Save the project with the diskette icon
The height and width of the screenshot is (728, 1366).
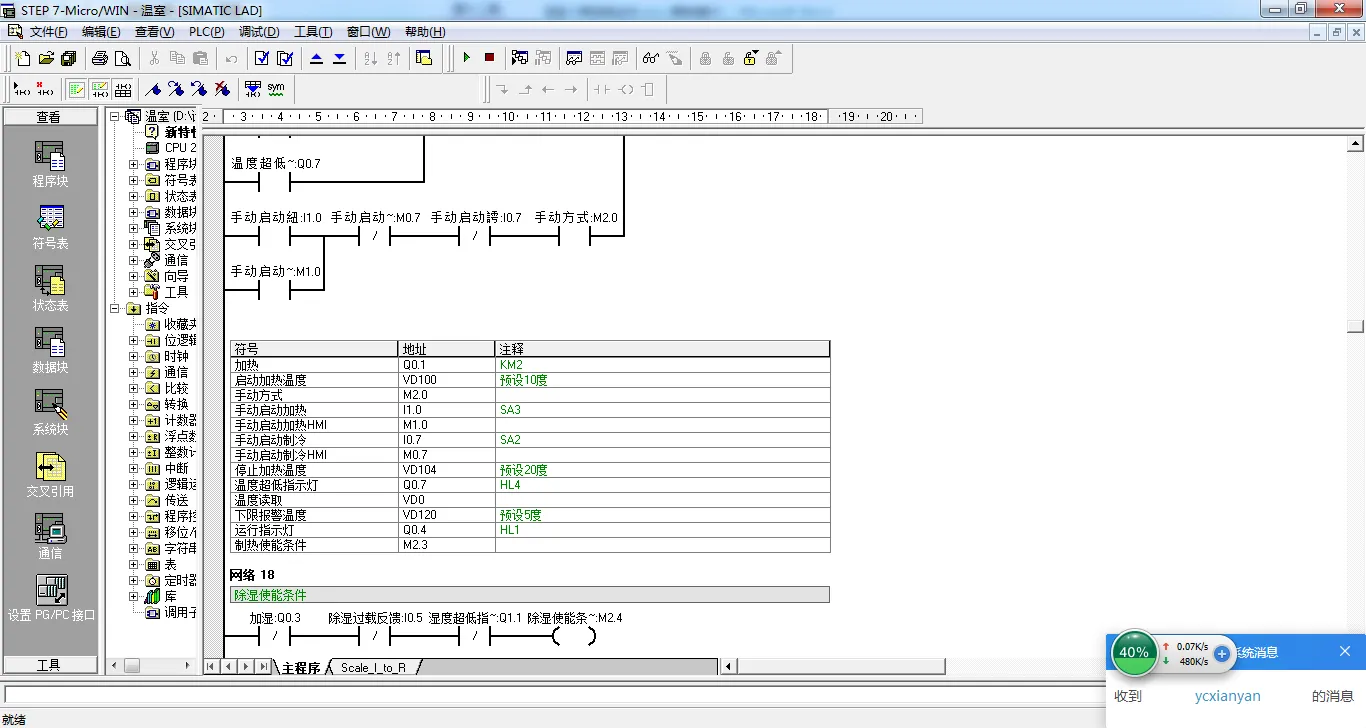pos(68,58)
